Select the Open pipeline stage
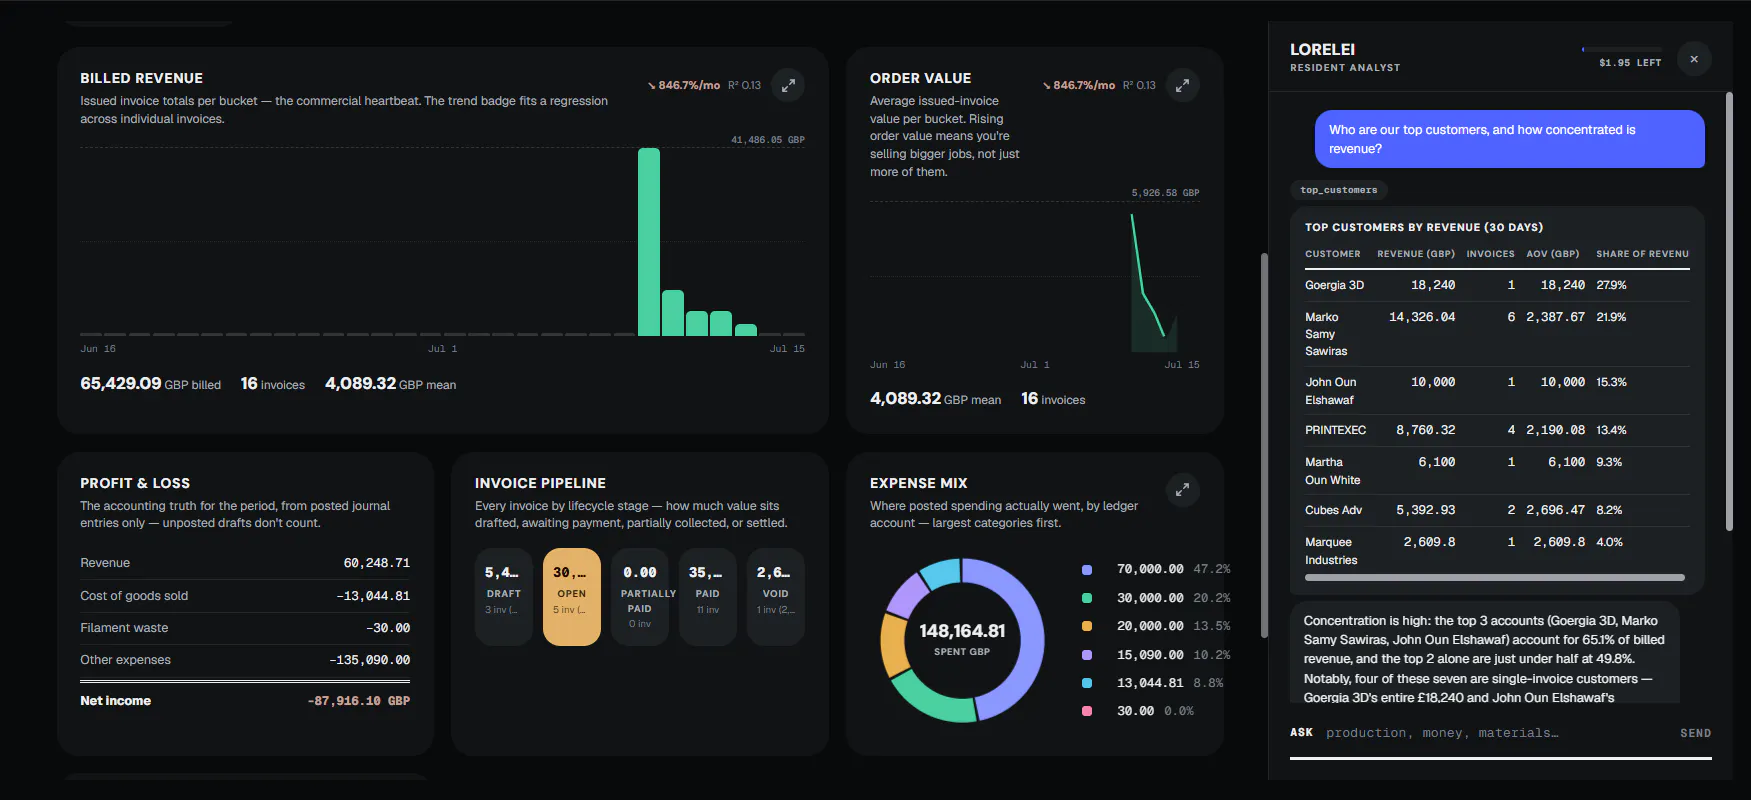 tap(571, 596)
